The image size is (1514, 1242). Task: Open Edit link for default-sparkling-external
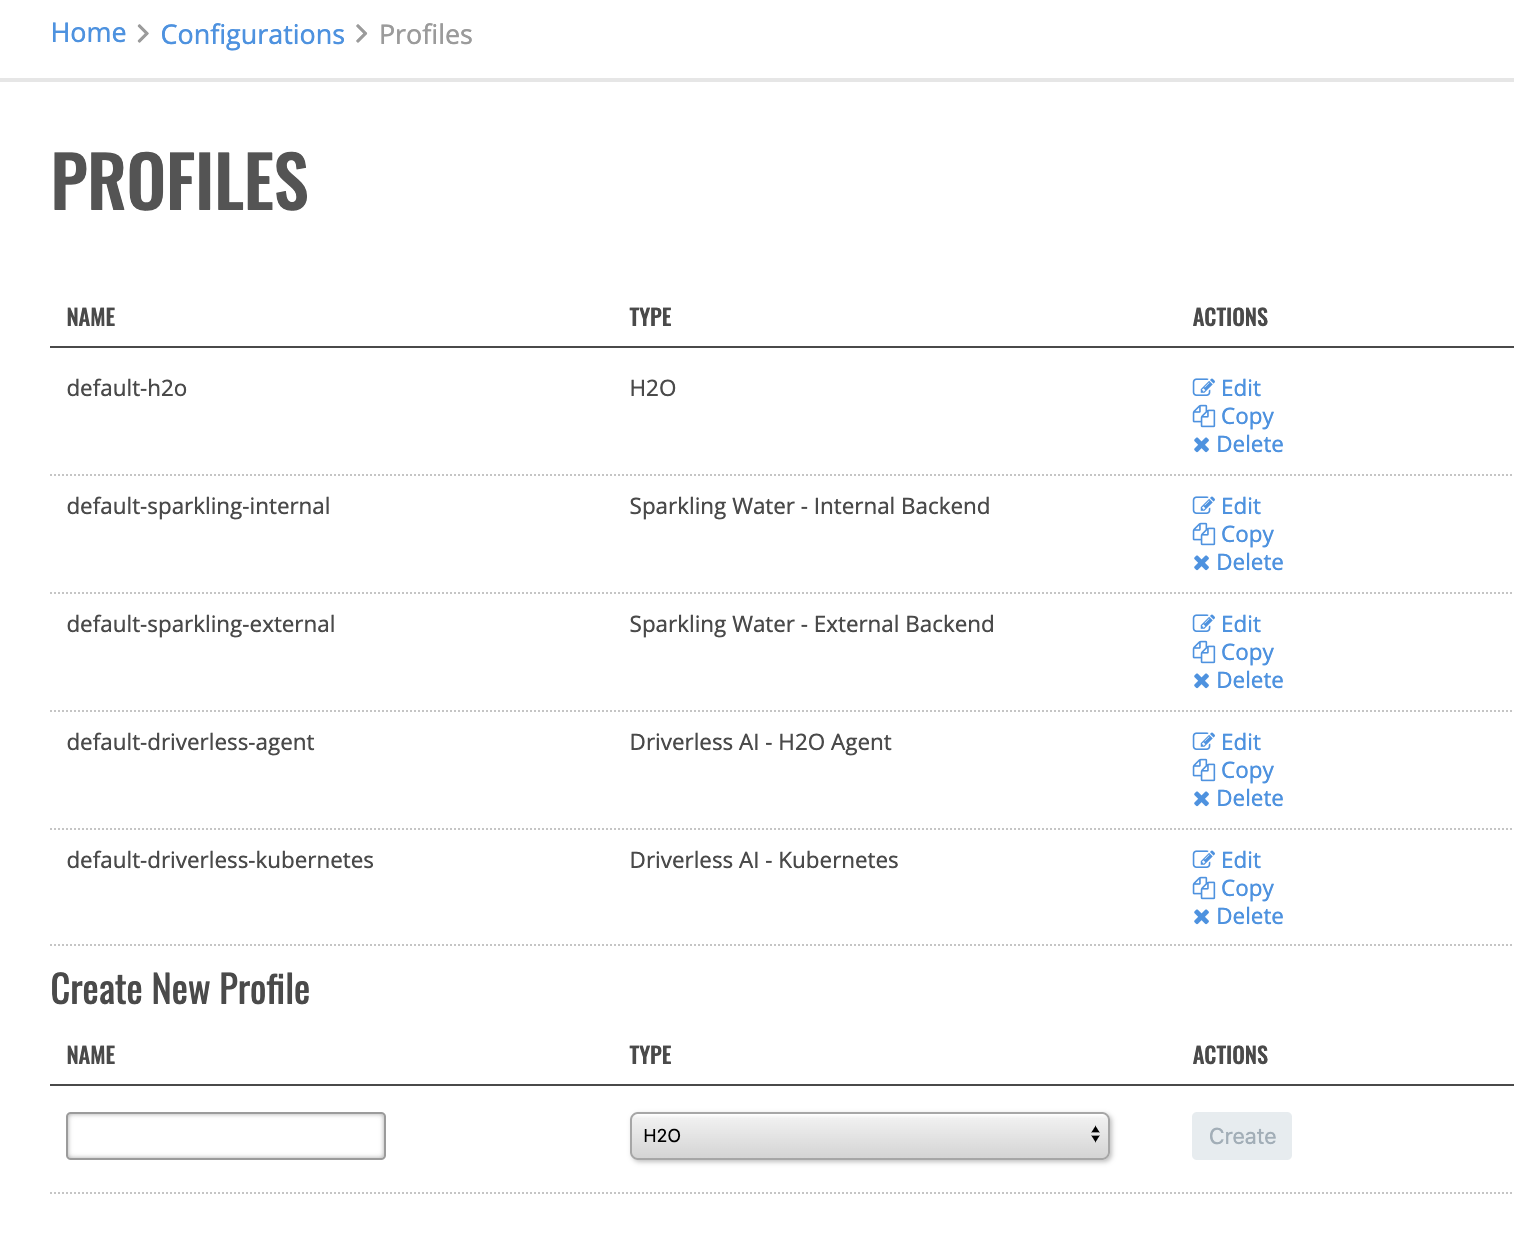click(1240, 624)
